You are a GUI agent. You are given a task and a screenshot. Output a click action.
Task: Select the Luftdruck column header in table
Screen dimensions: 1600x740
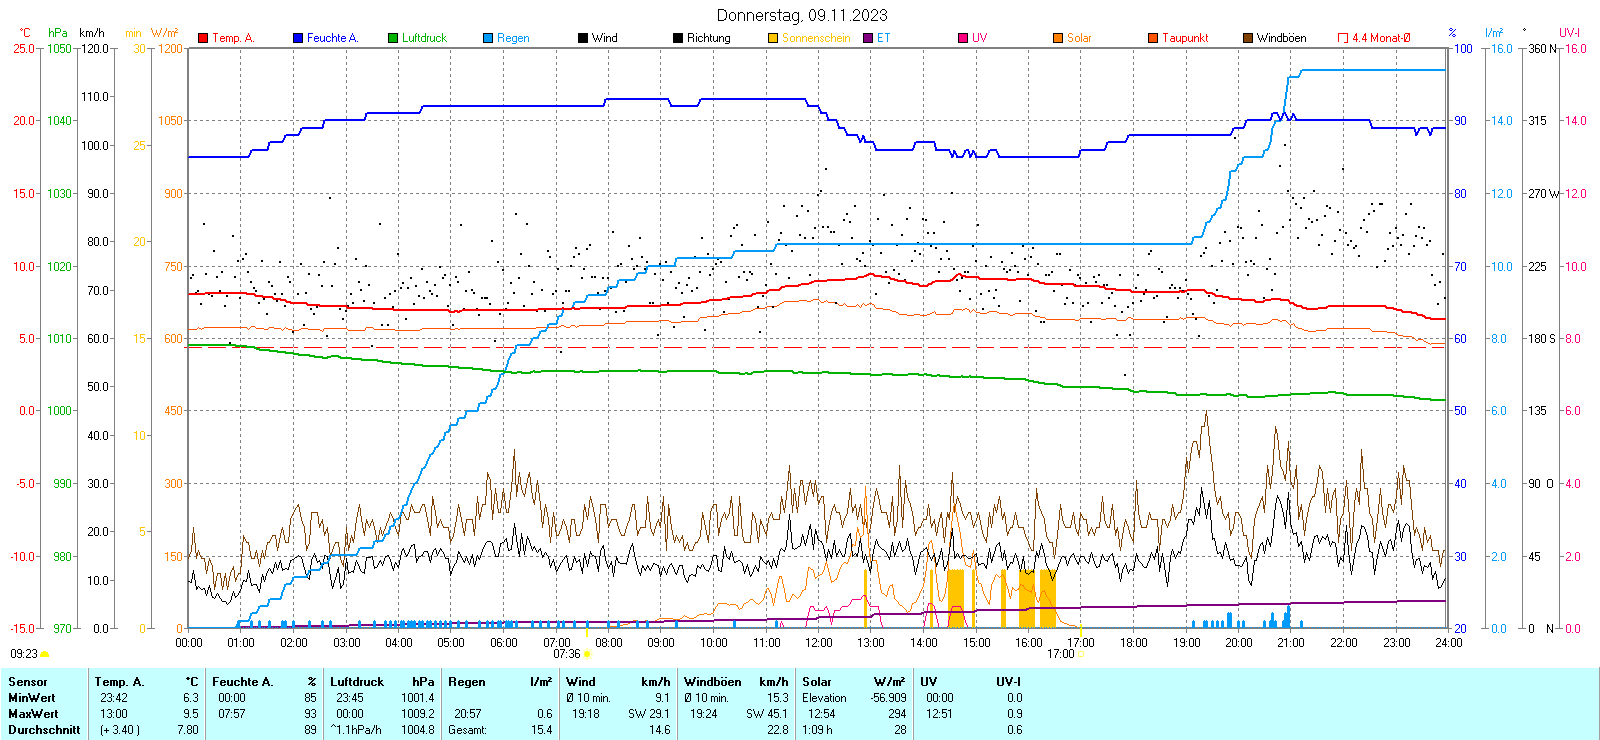coord(357,682)
